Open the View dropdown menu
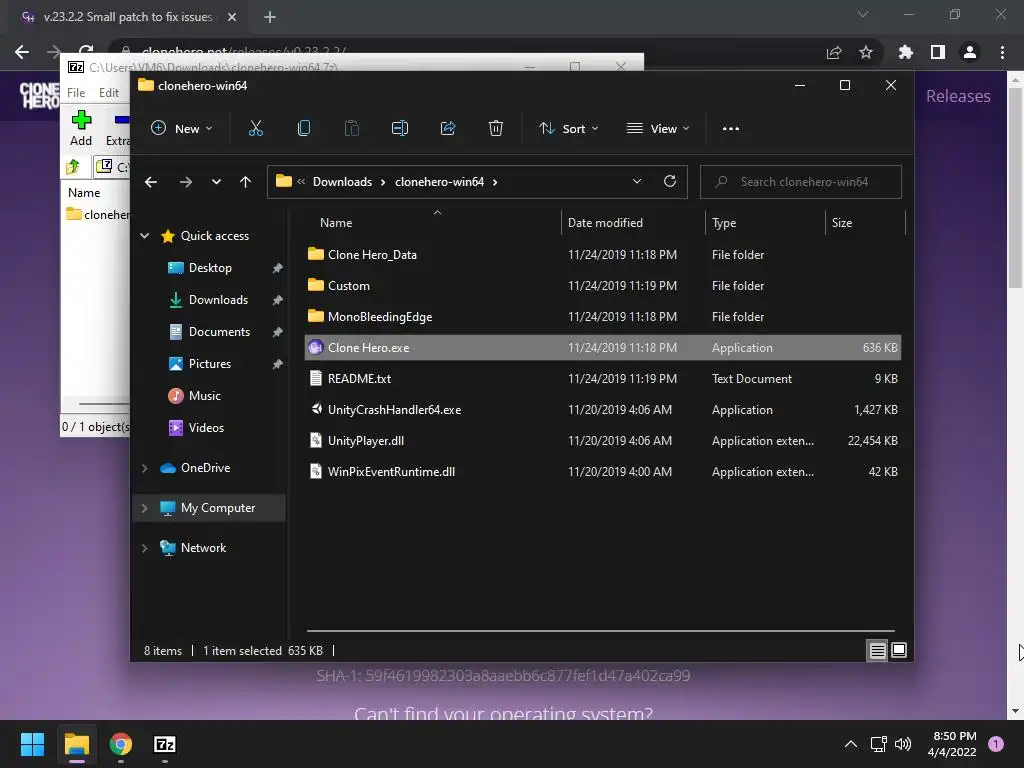Viewport: 1024px width, 768px height. coord(658,129)
